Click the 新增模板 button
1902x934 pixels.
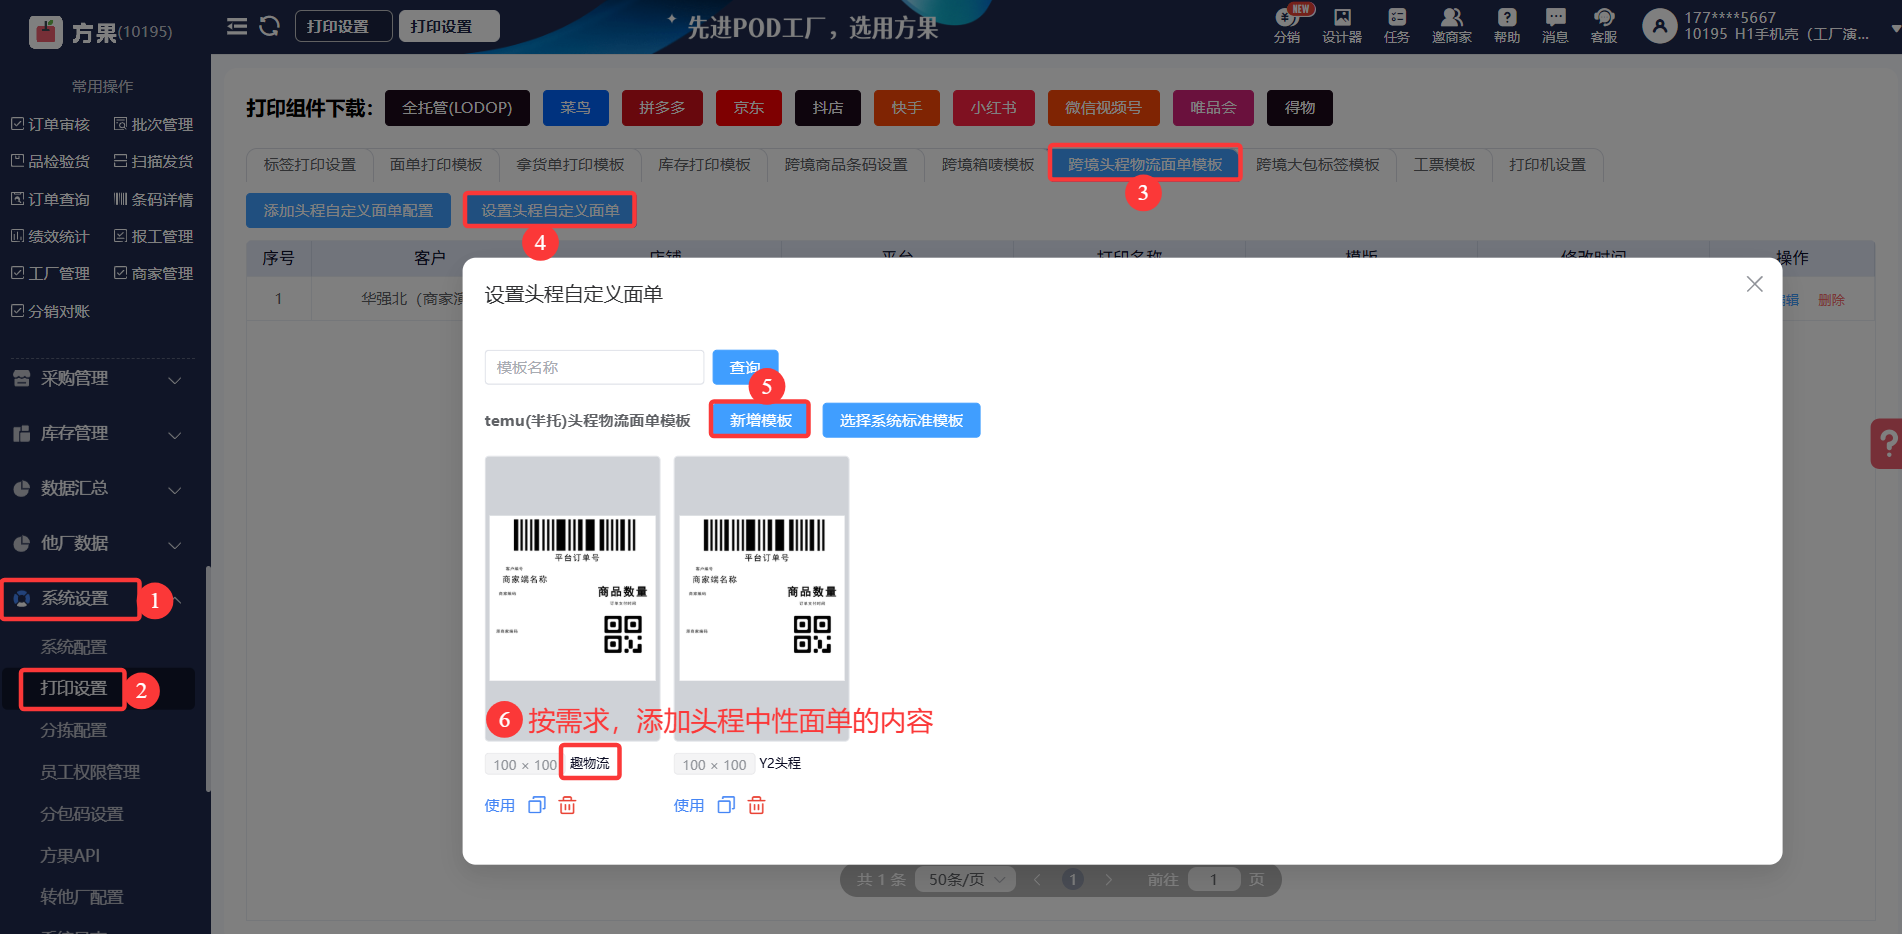[x=761, y=421]
